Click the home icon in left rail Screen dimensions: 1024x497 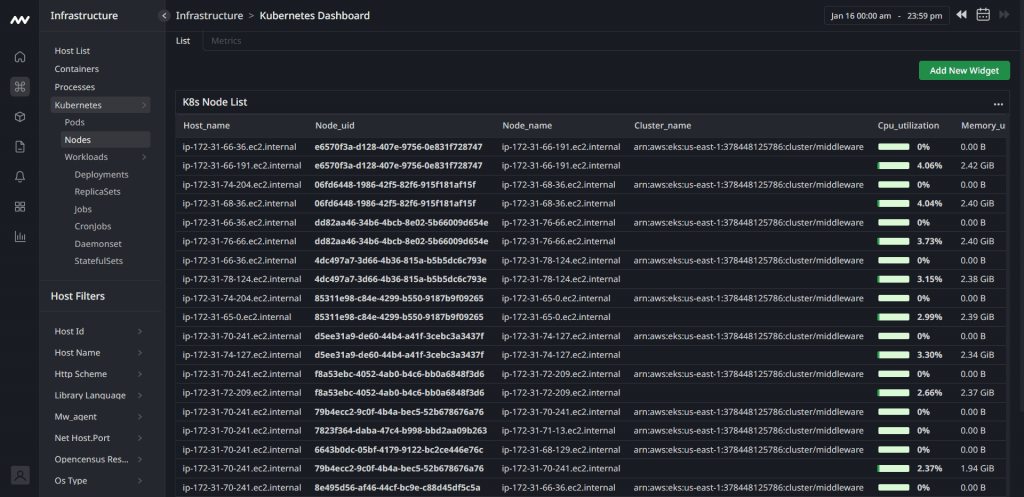[20, 56]
